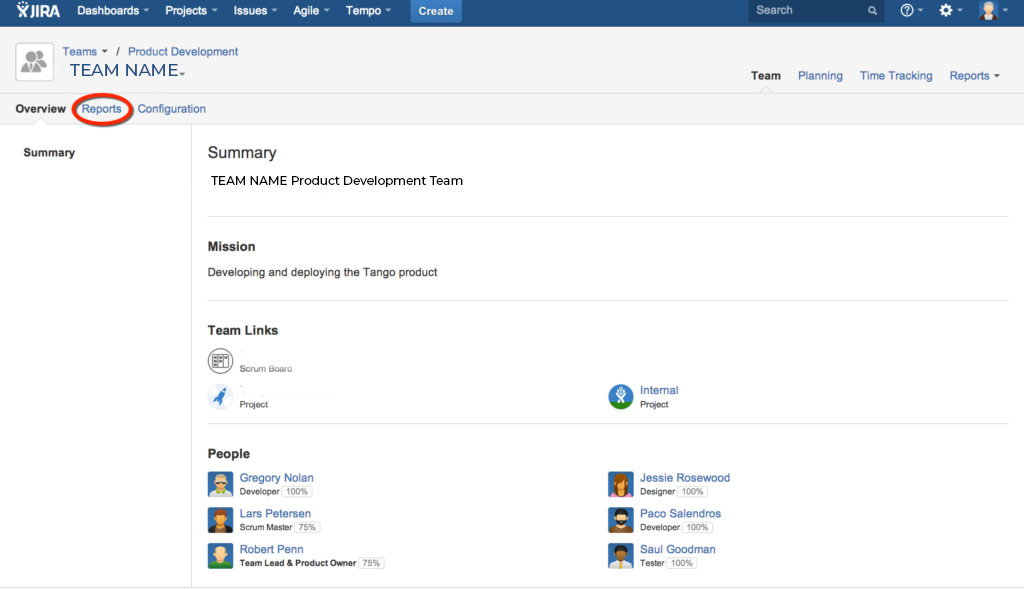Viewport: 1024px width, 589px height.
Task: Select Jessie Rosewood's avatar thumbnail
Action: click(x=620, y=485)
